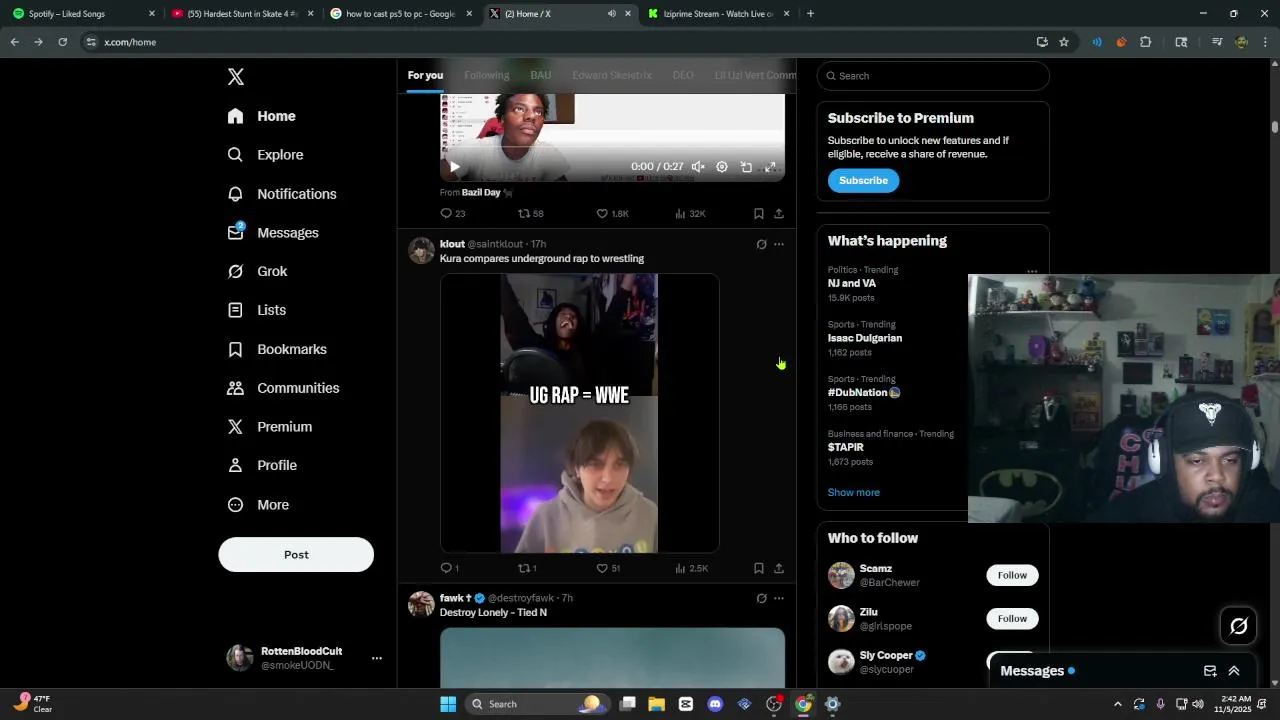1280x720 pixels.
Task: Open video settings gear icon
Action: coord(722,167)
